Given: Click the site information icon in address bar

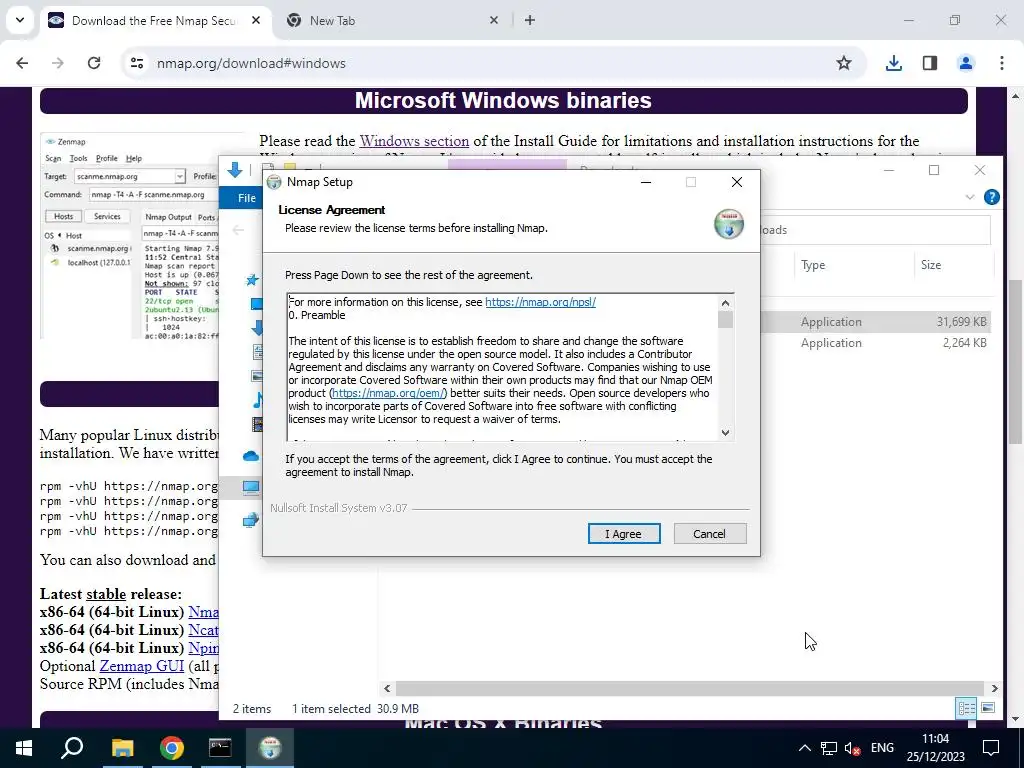Looking at the screenshot, I should (136, 63).
